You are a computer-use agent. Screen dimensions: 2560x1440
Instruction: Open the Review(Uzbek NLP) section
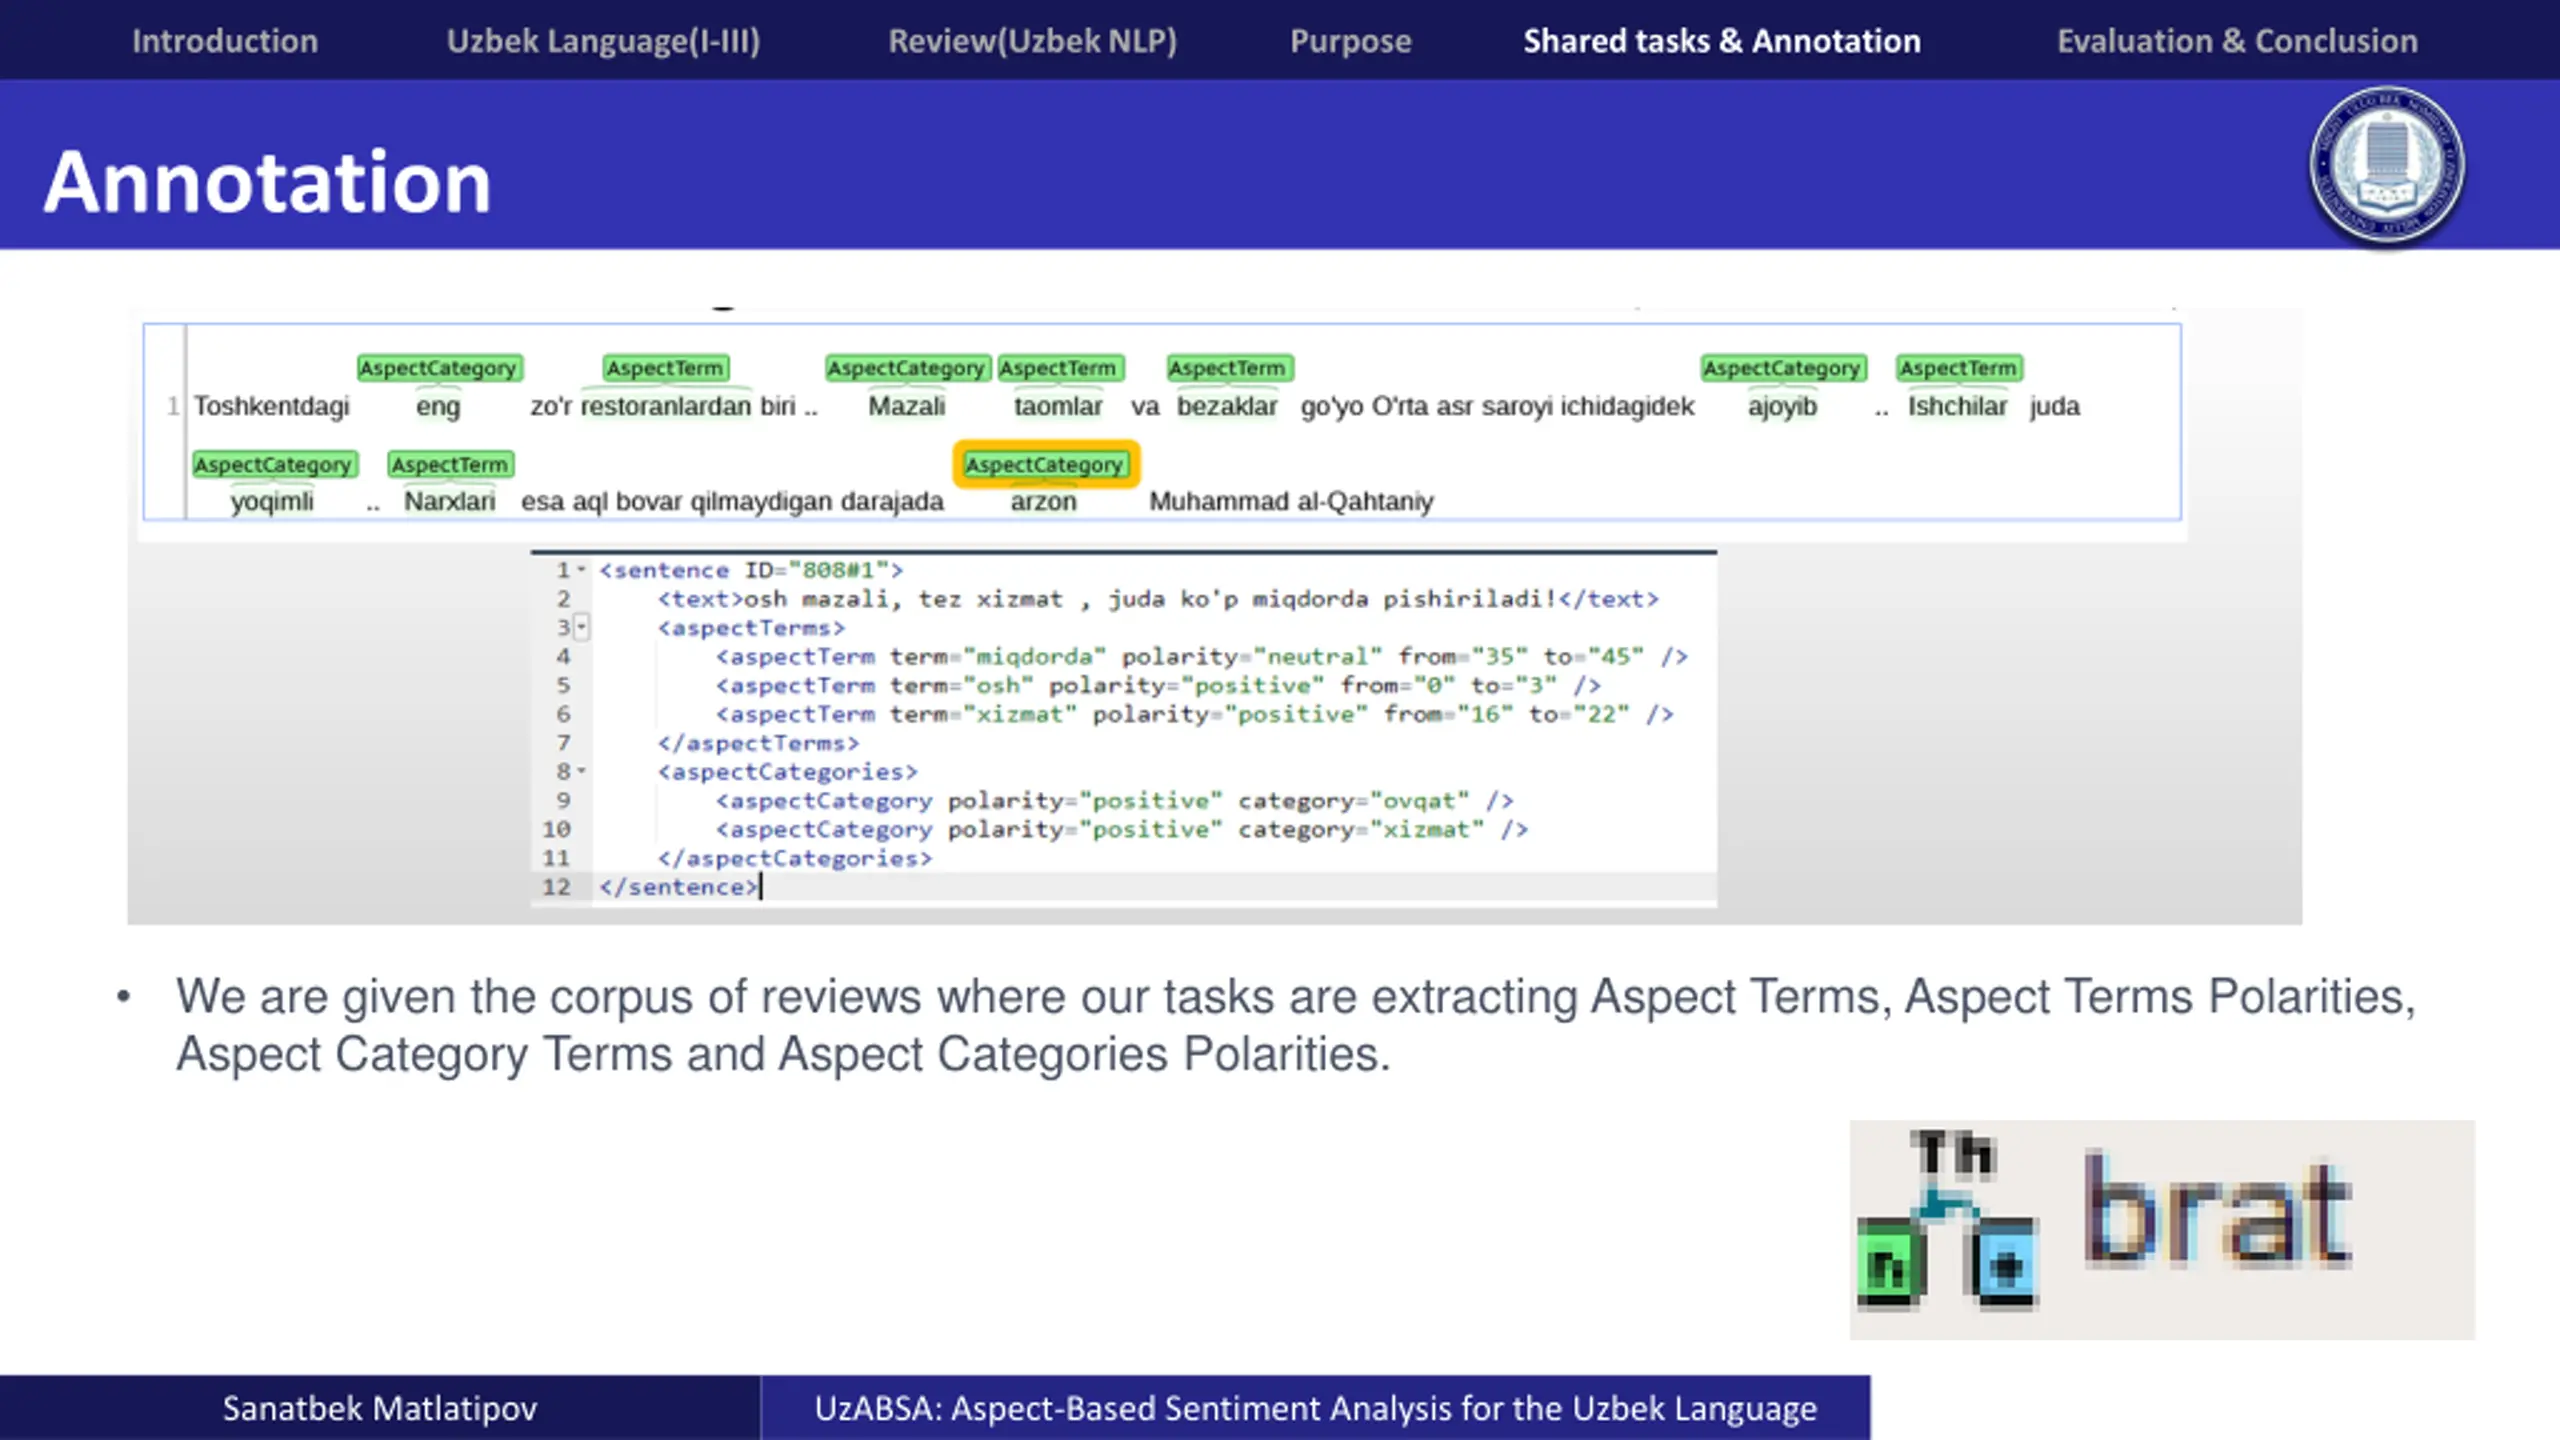click(1032, 41)
